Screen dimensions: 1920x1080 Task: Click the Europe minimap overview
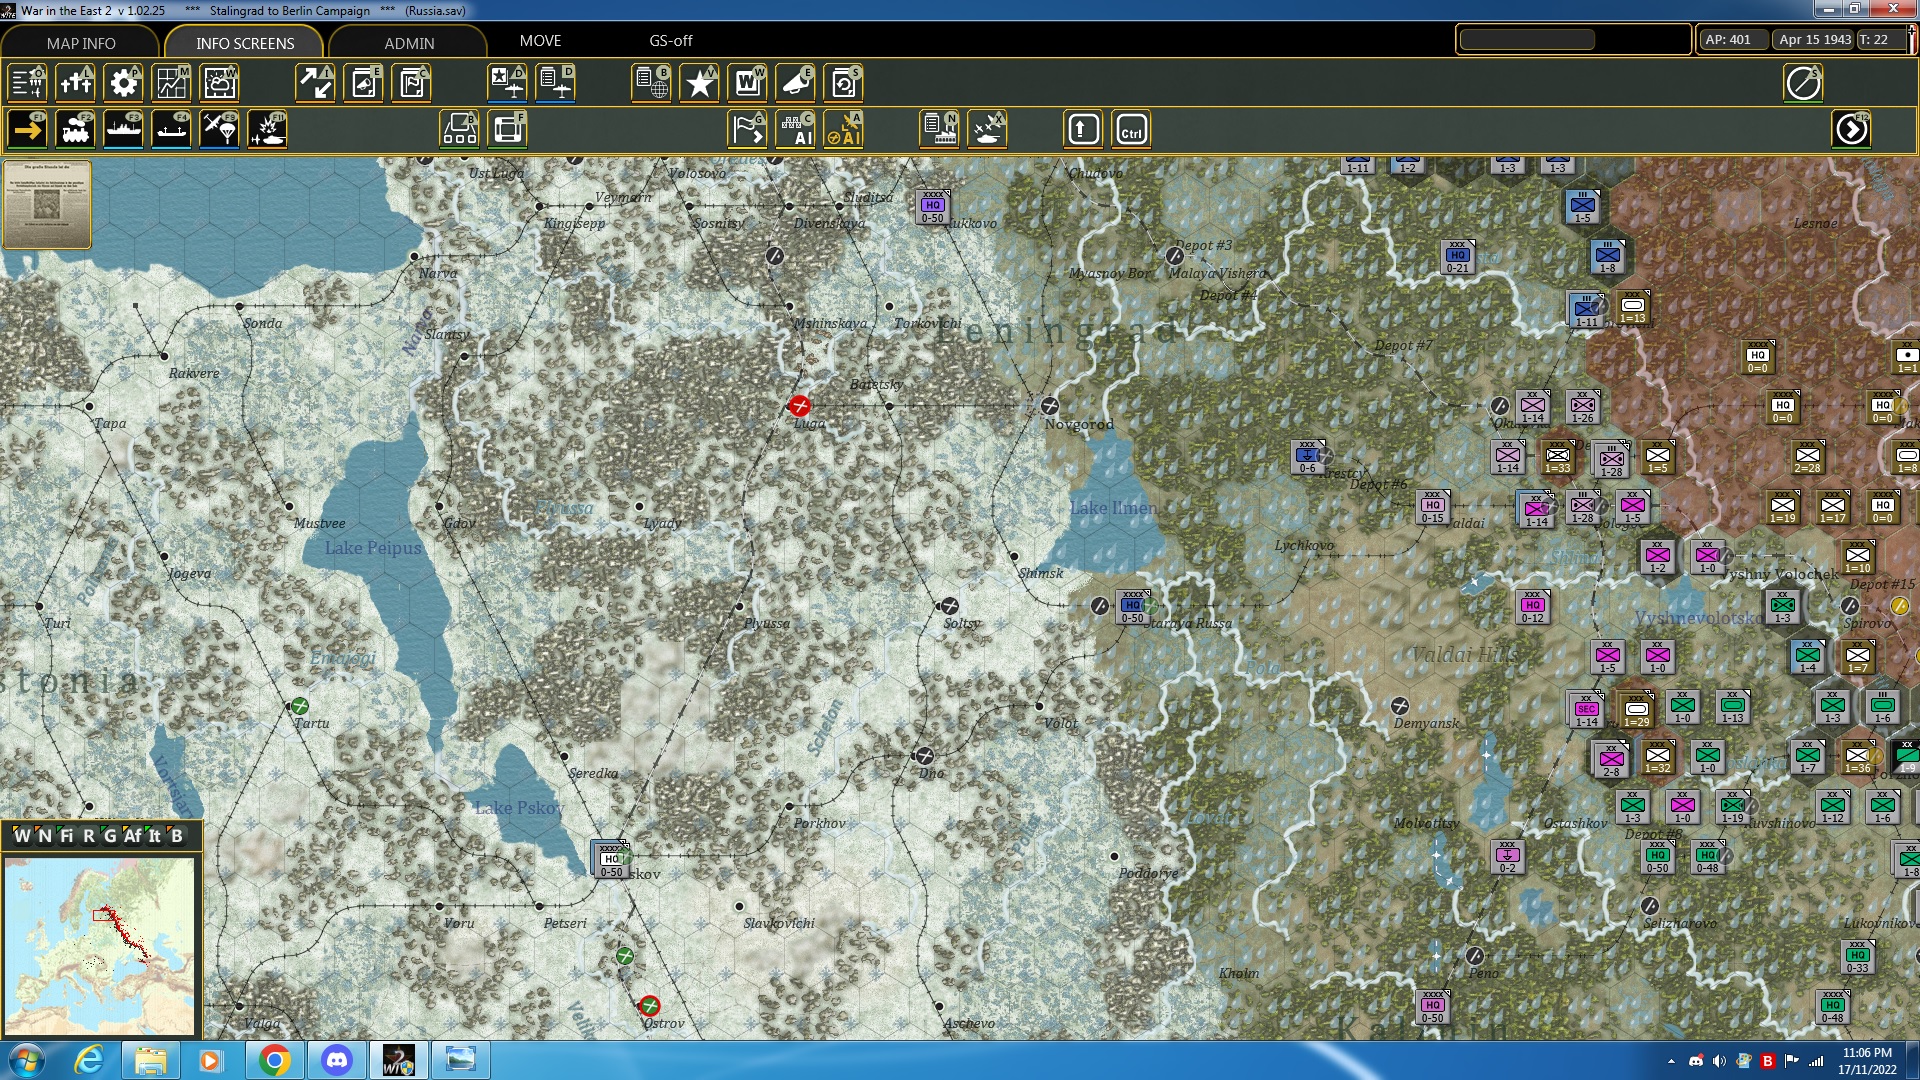[x=99, y=945]
